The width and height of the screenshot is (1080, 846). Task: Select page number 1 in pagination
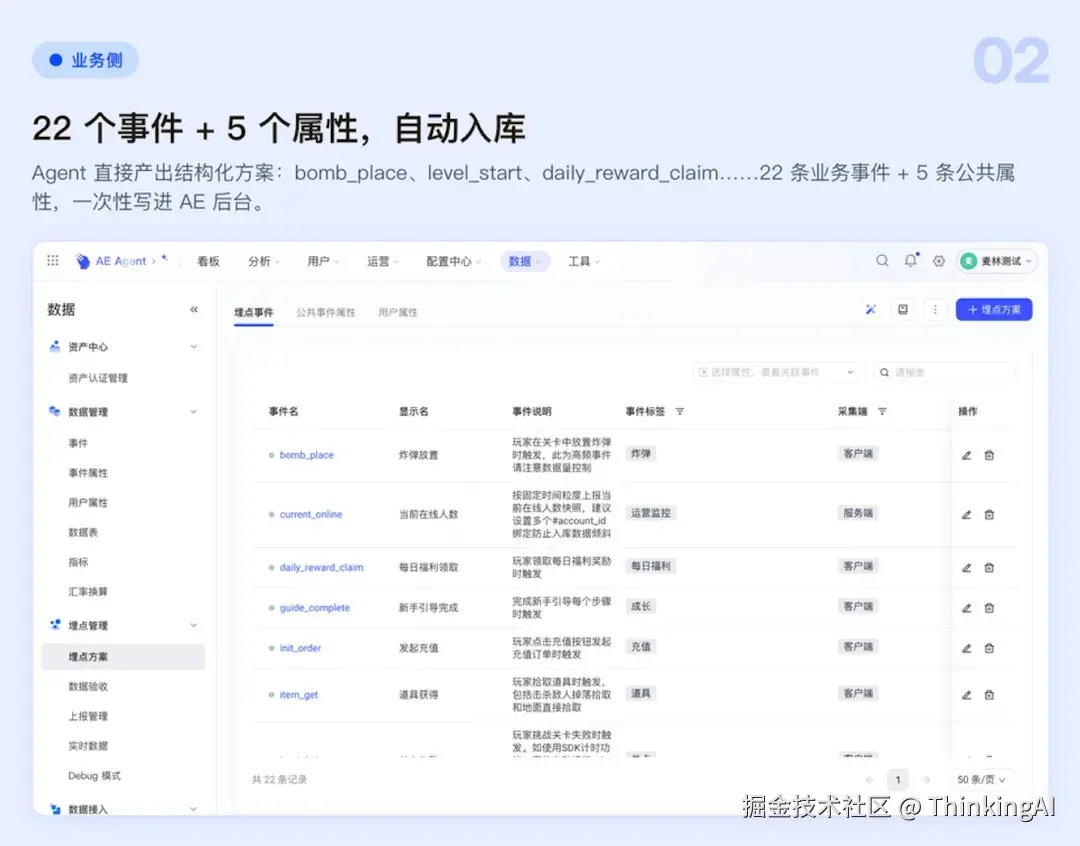[897, 779]
